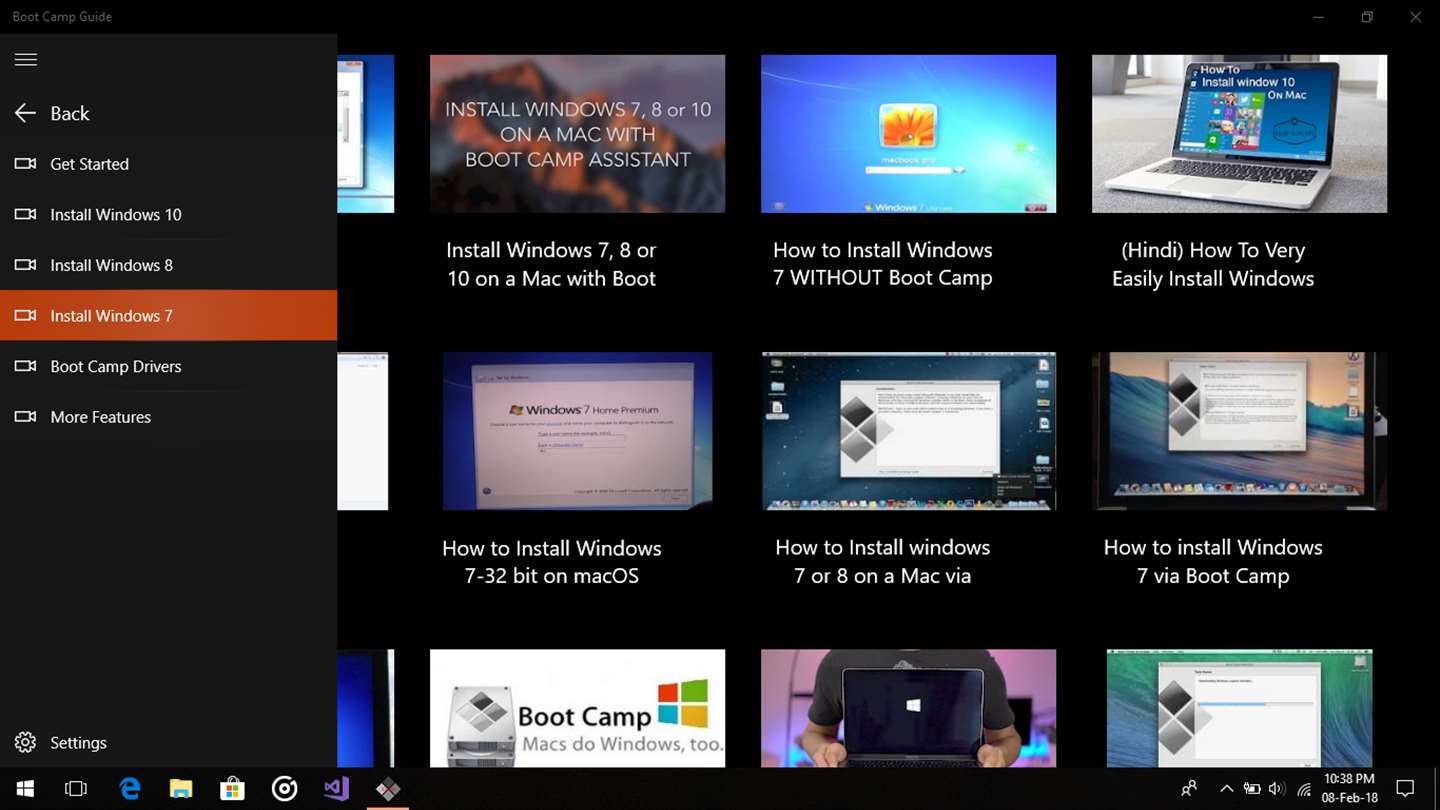Open Visual Studio from taskbar
1440x810 pixels.
pos(336,789)
